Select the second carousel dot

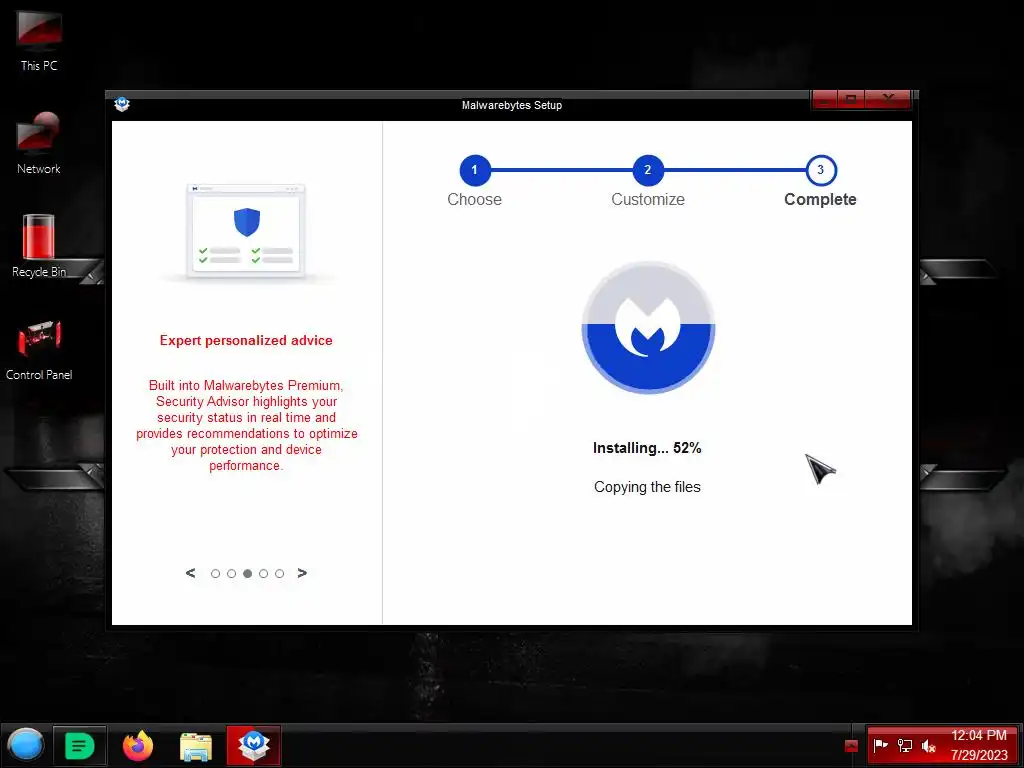231,573
